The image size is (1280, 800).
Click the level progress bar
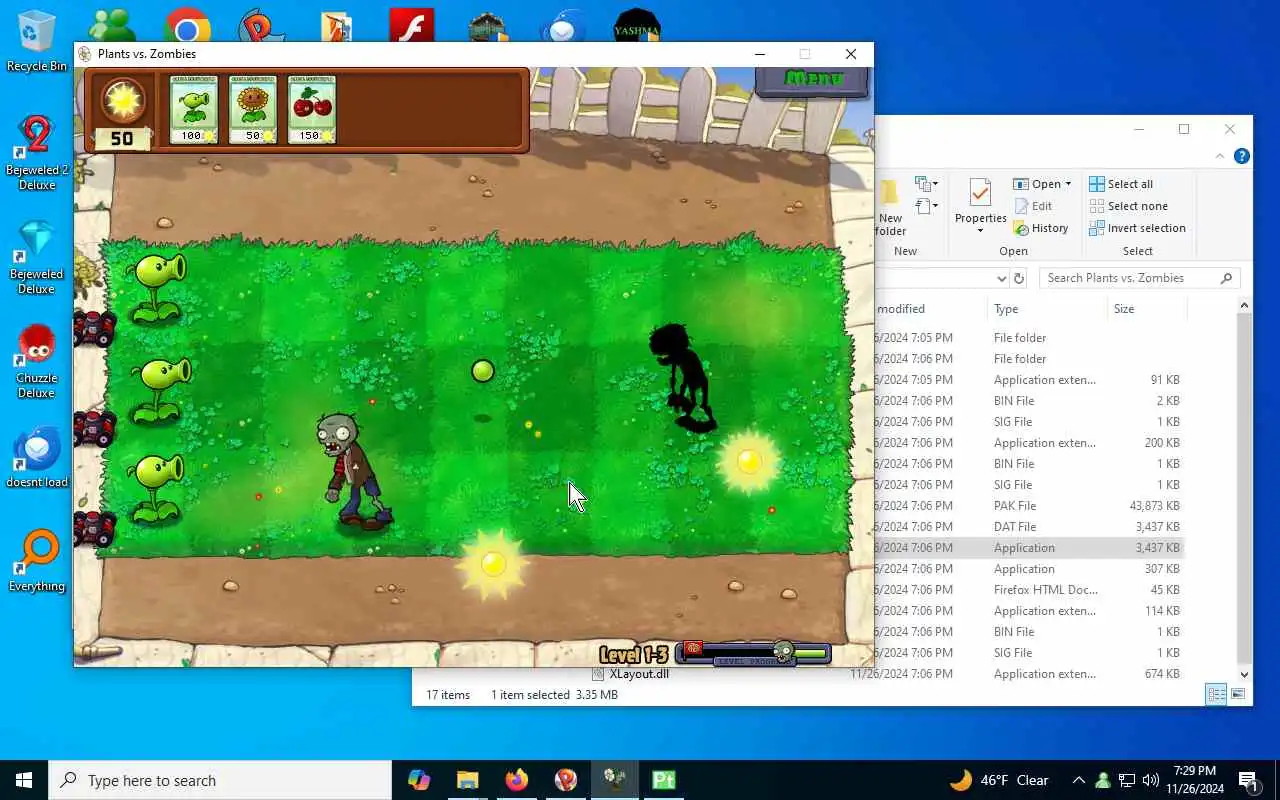(x=753, y=654)
